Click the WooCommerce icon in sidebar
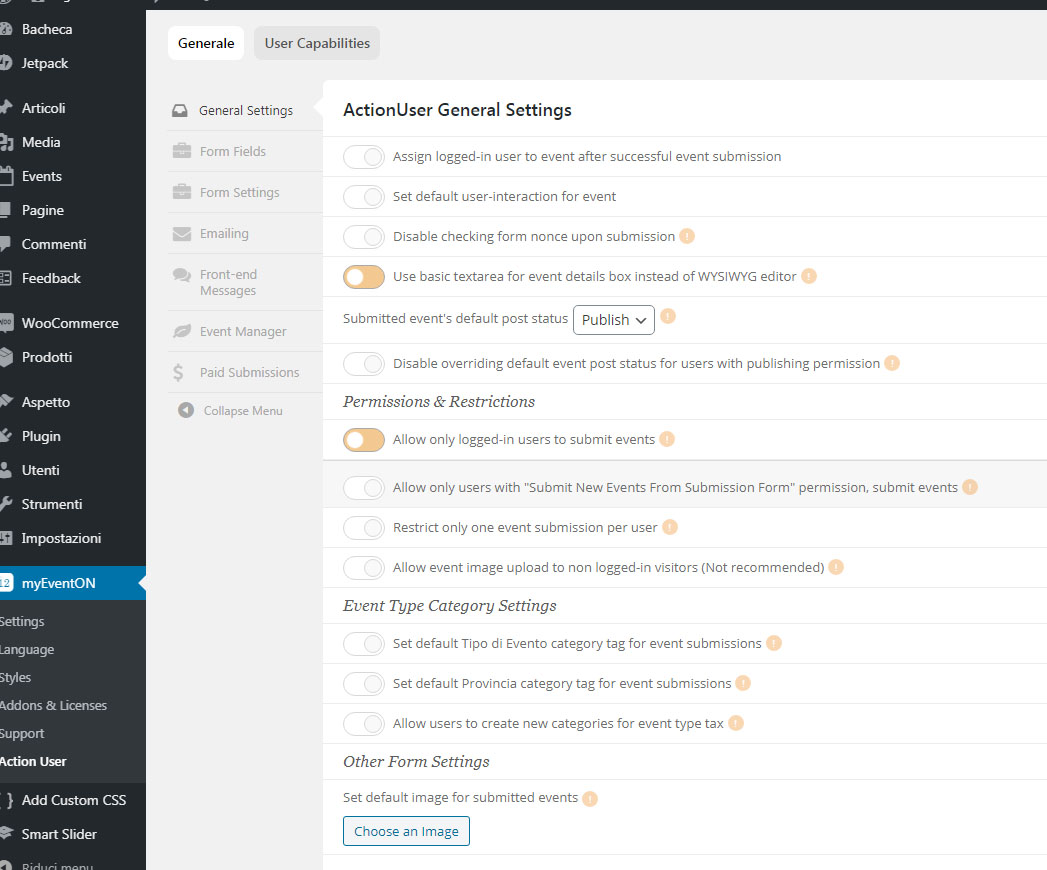1047x870 pixels. (x=5, y=323)
